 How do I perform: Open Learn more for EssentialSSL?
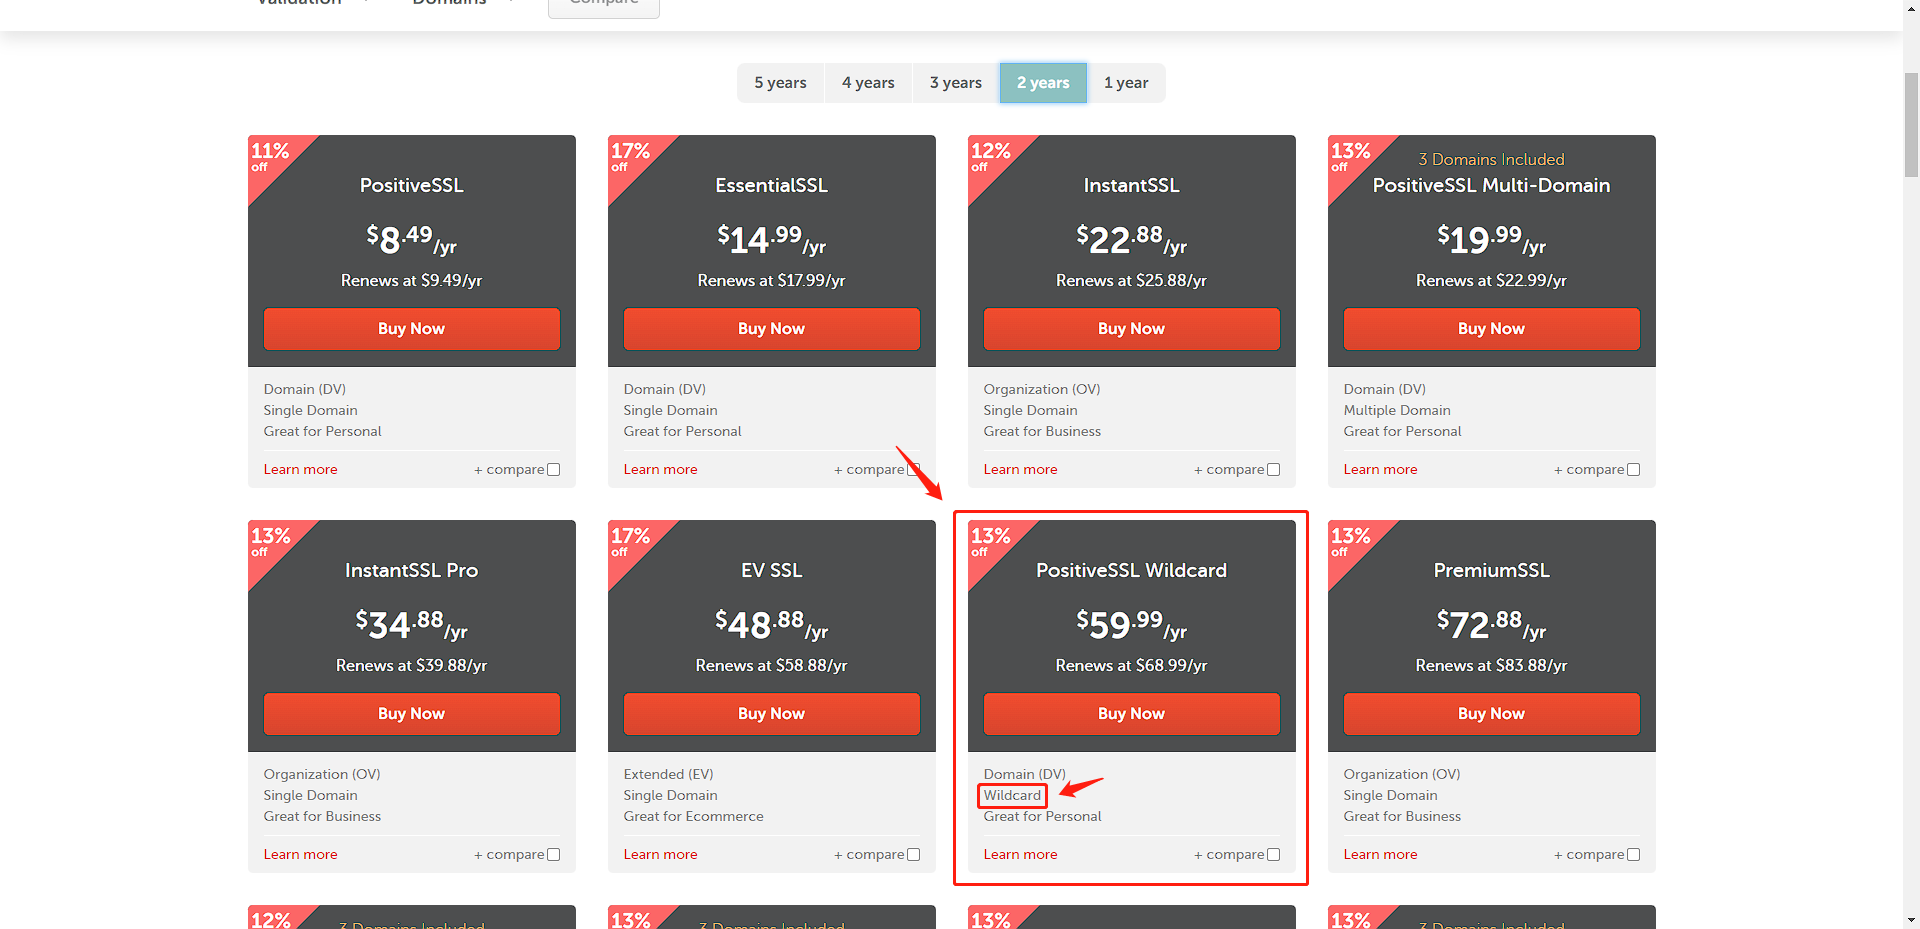661,470
